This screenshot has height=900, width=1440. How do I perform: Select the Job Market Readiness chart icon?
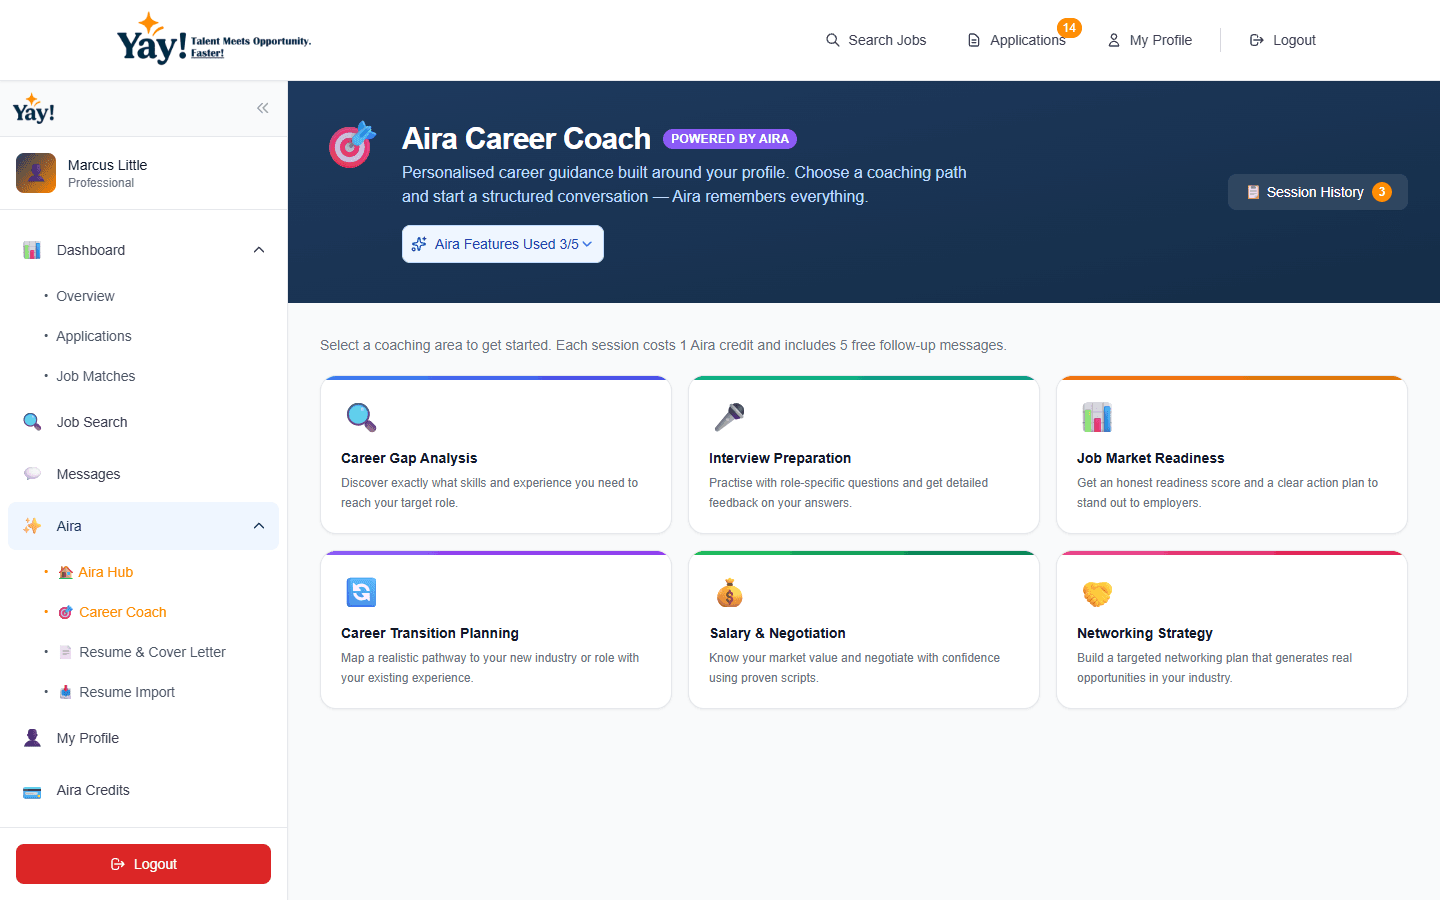pos(1097,417)
